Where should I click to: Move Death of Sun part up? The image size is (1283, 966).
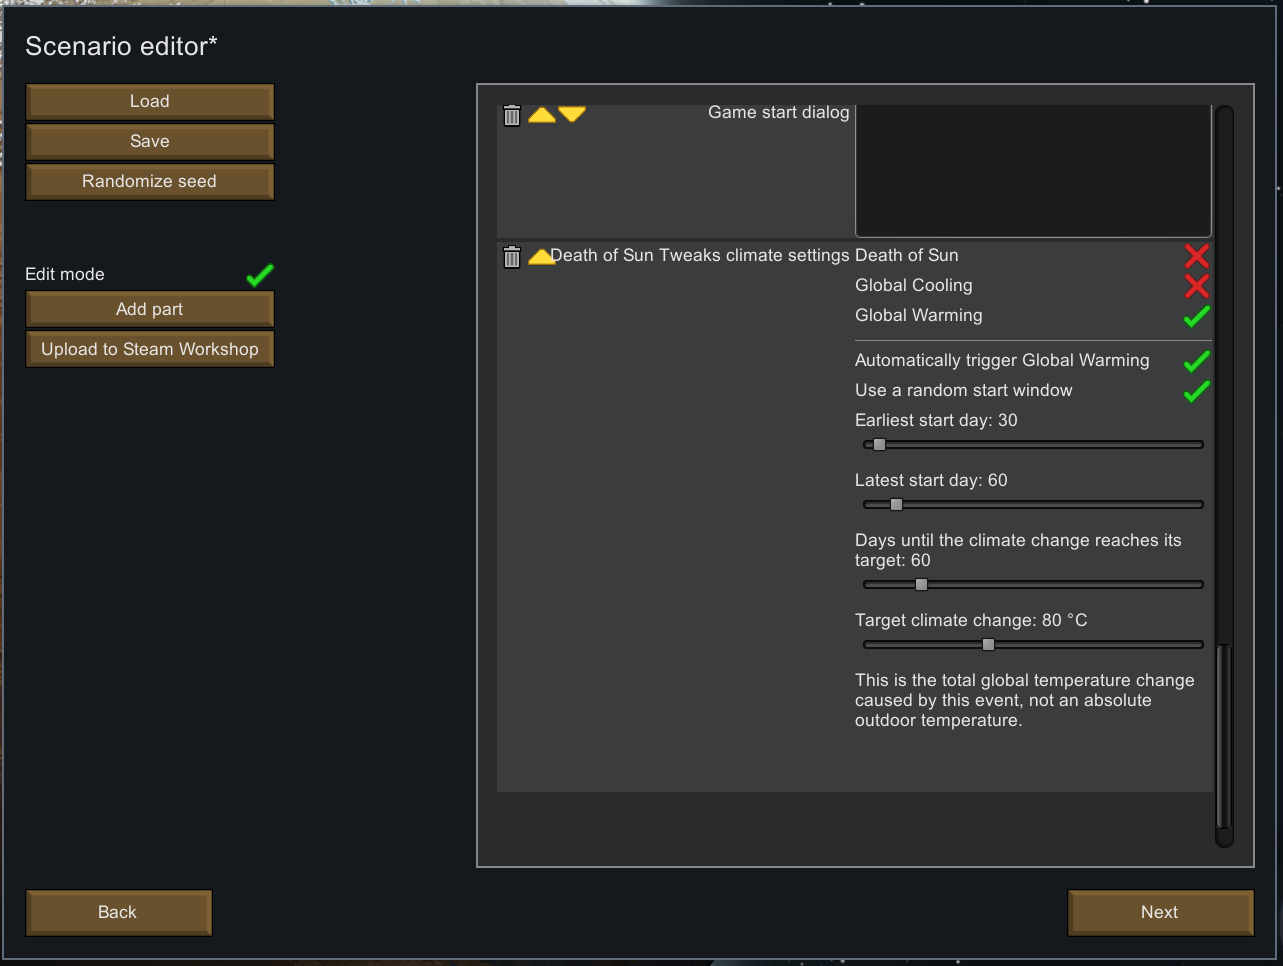point(541,257)
